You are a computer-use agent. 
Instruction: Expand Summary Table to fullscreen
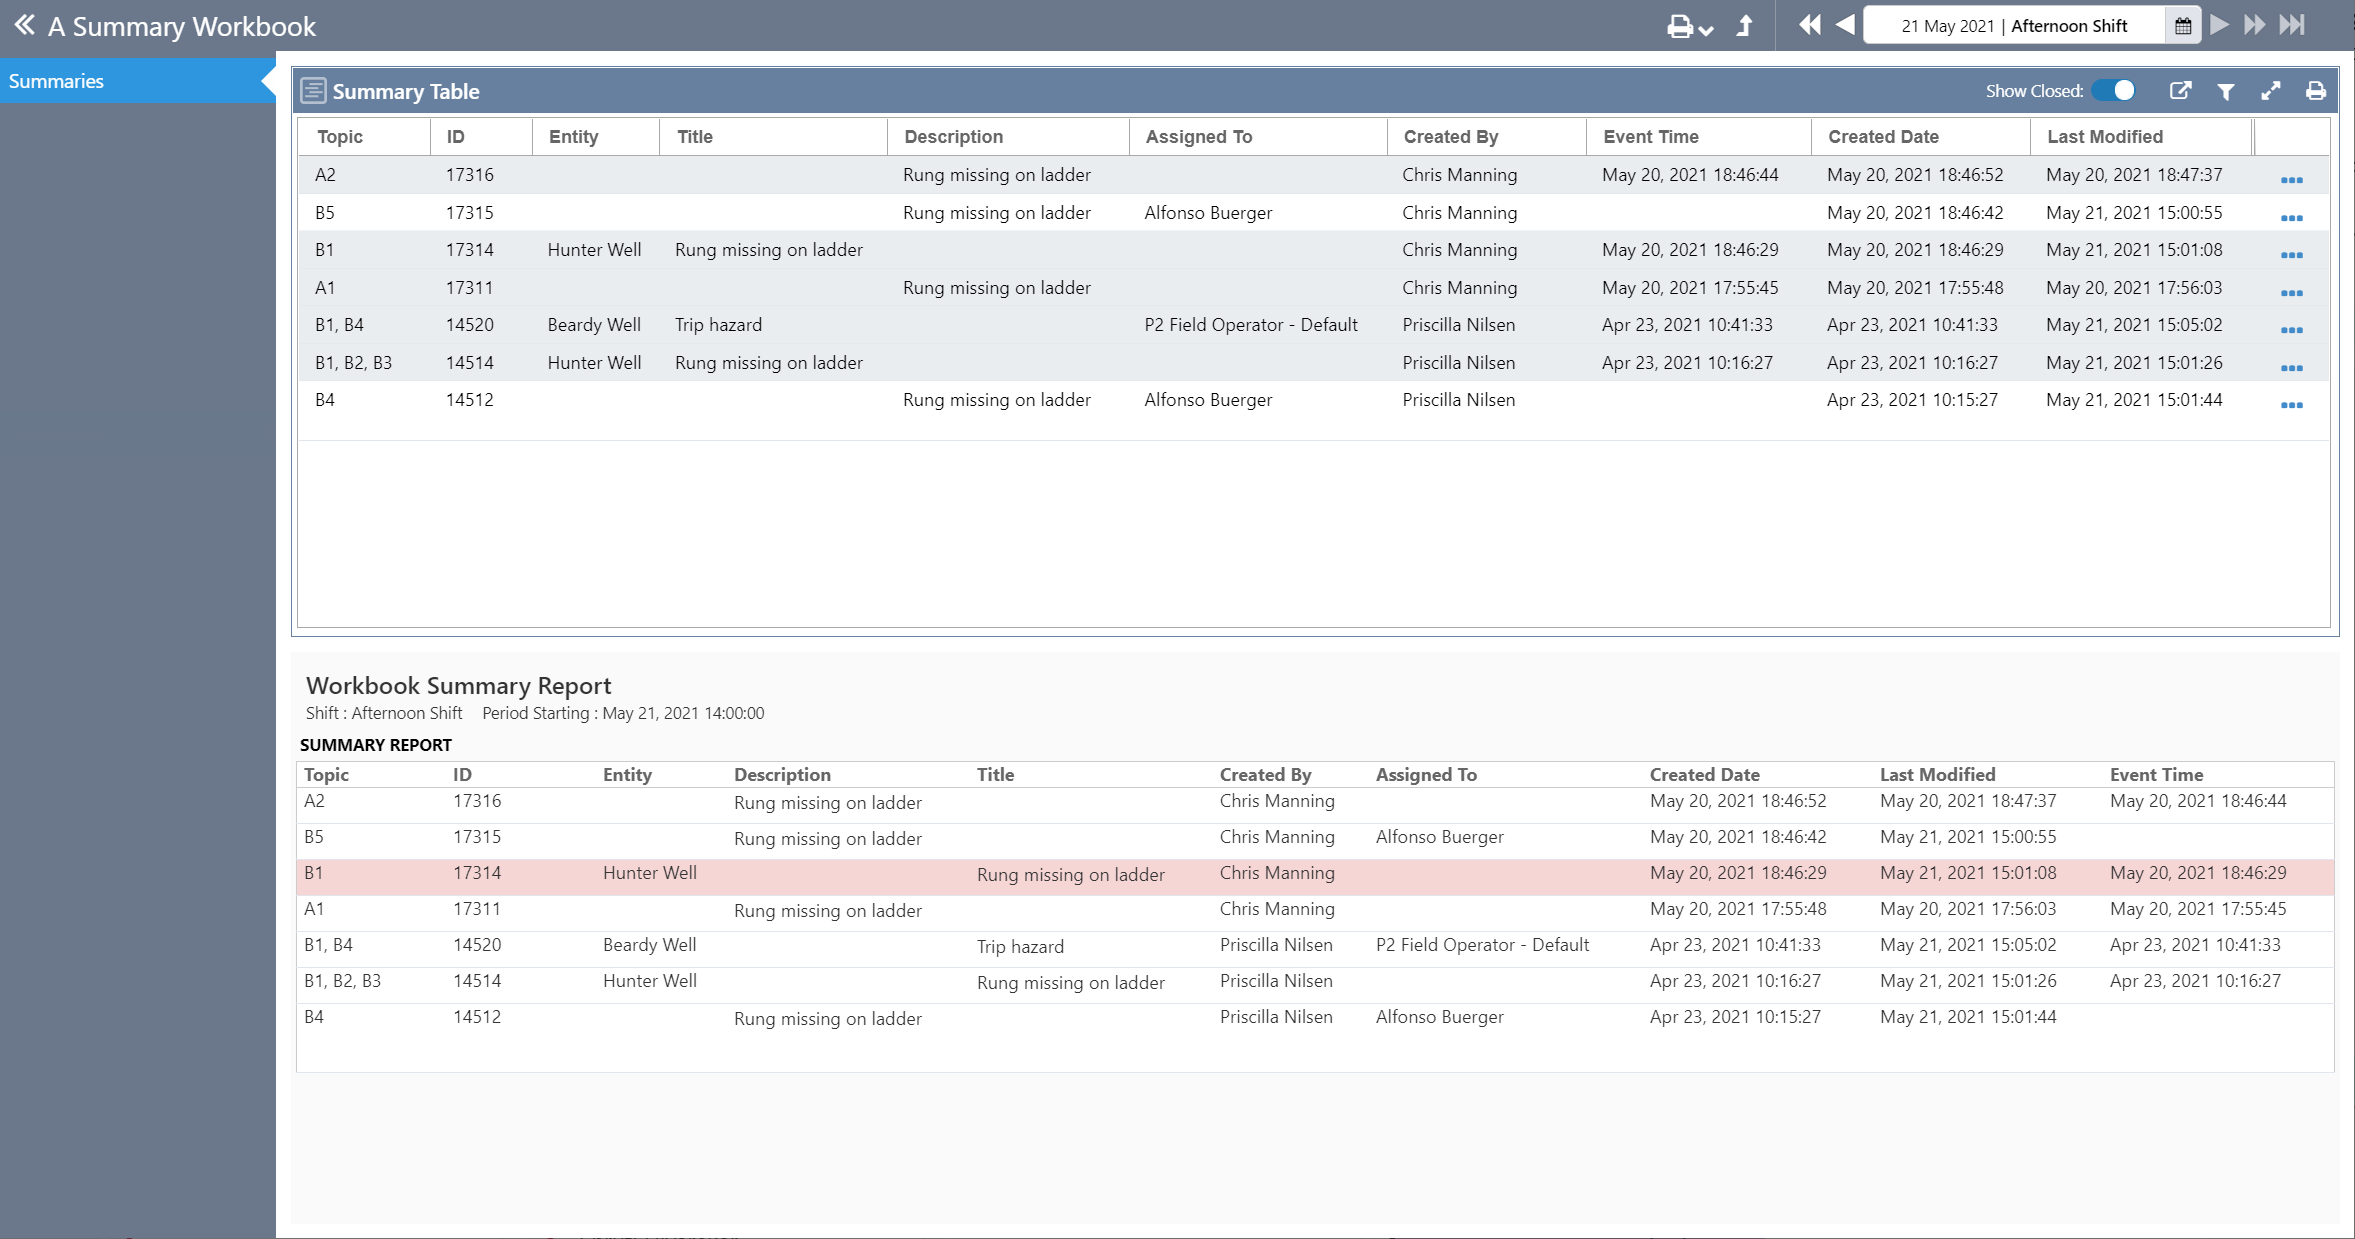pyautogui.click(x=2271, y=92)
